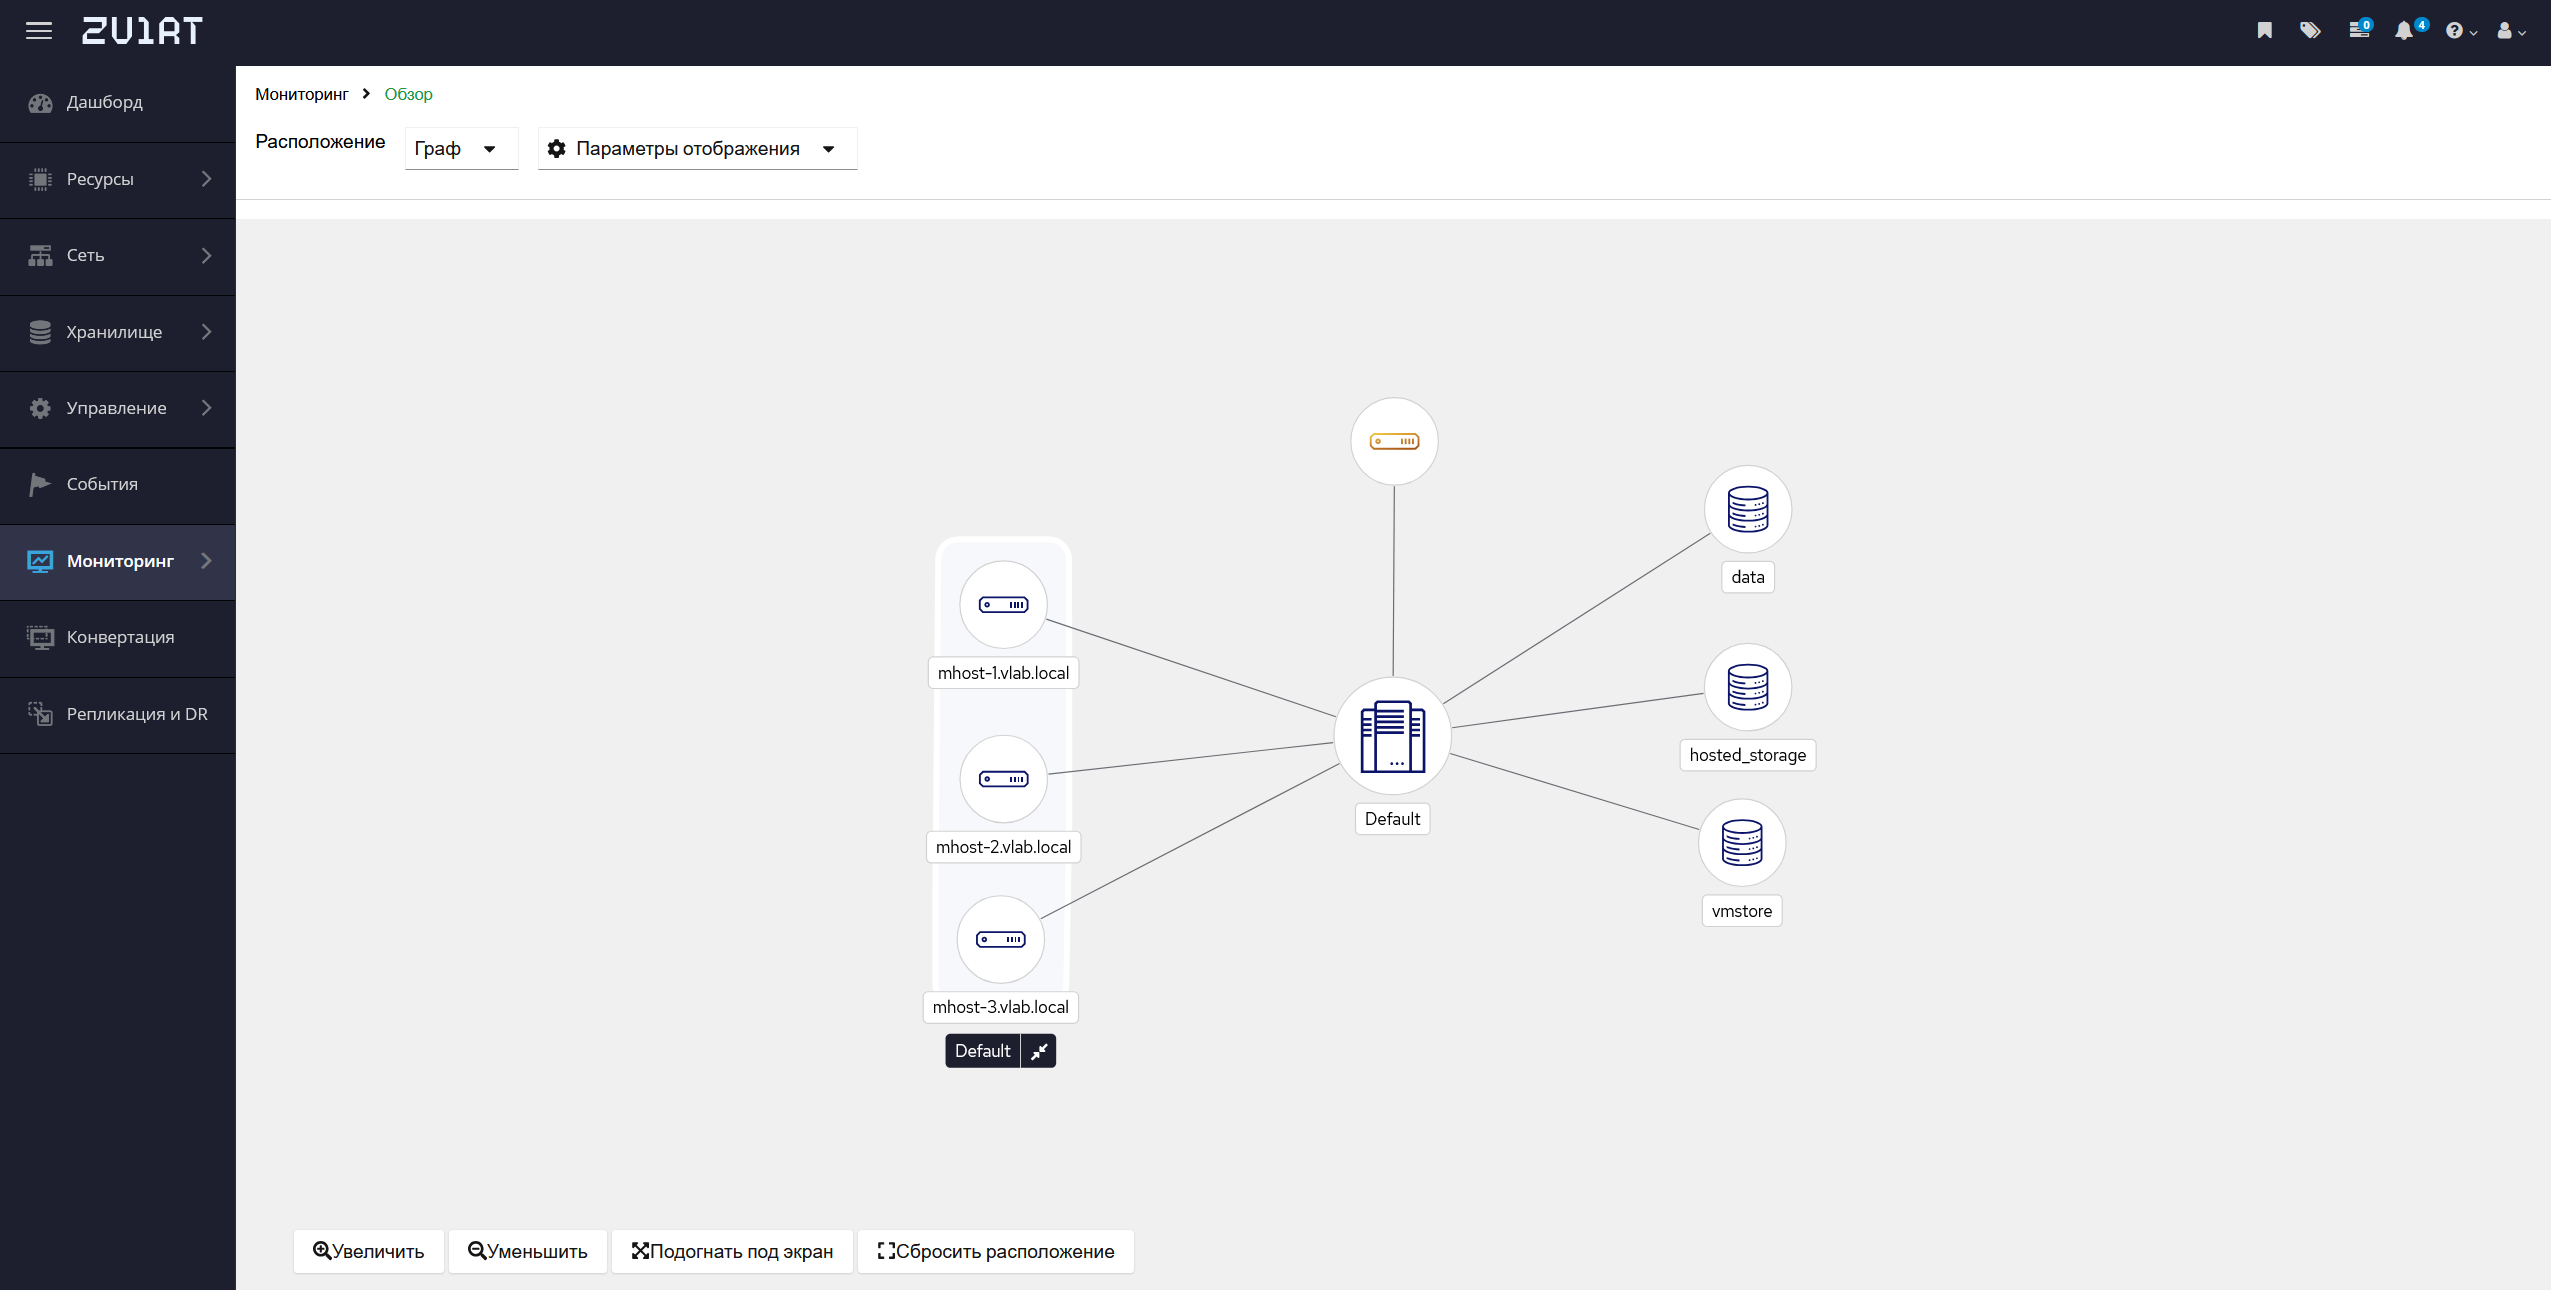The height and width of the screenshot is (1290, 2551).
Task: Click the Репликация и DR icon
Action: coord(40,714)
